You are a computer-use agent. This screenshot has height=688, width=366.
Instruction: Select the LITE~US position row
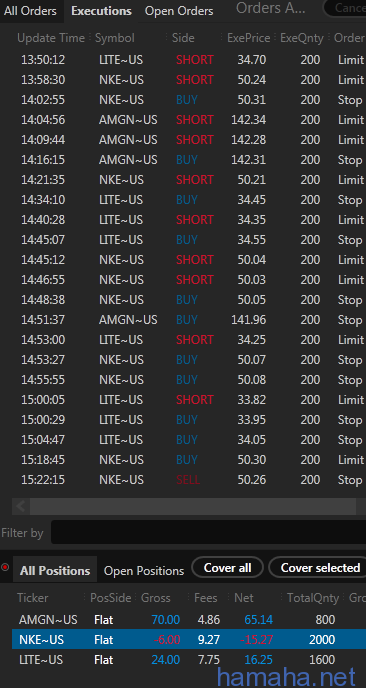point(189,659)
